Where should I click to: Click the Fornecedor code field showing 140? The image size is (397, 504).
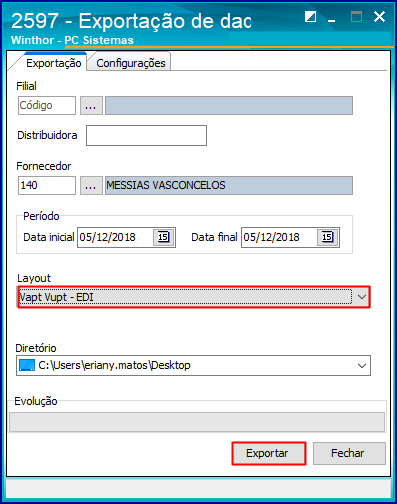(47, 186)
